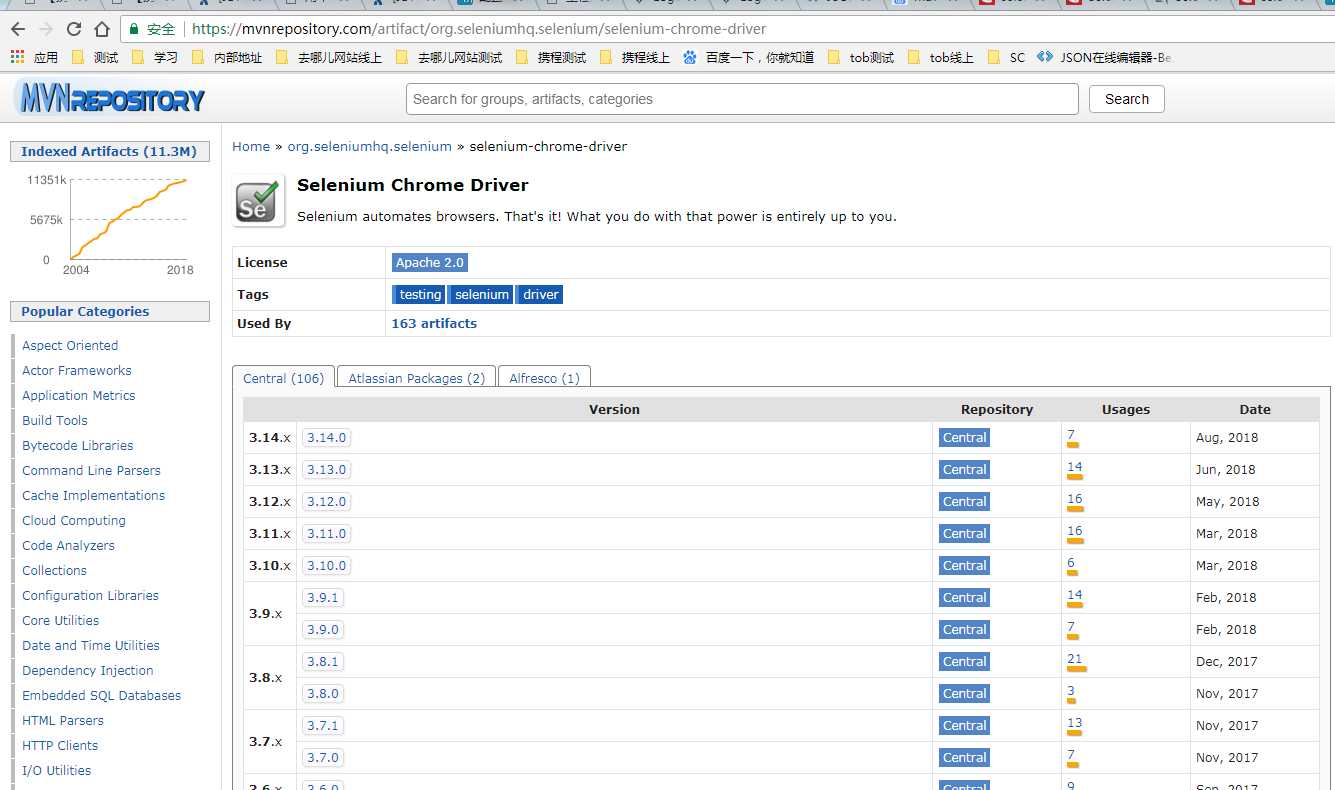Open the 测试 bookmark folder
The height and width of the screenshot is (790, 1335).
click(95, 57)
